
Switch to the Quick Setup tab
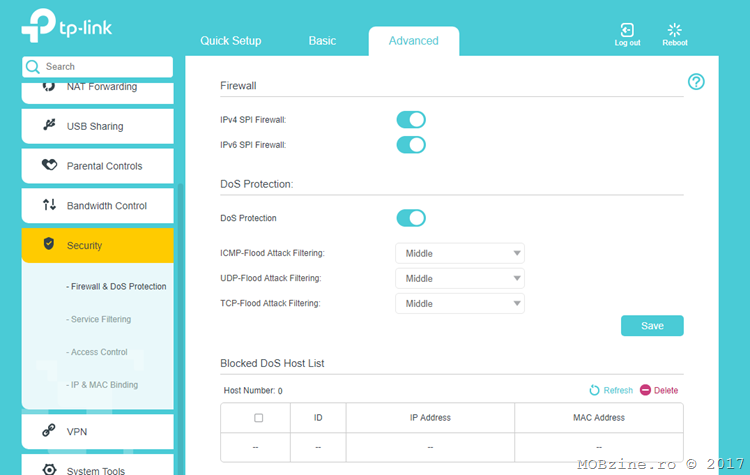click(230, 41)
